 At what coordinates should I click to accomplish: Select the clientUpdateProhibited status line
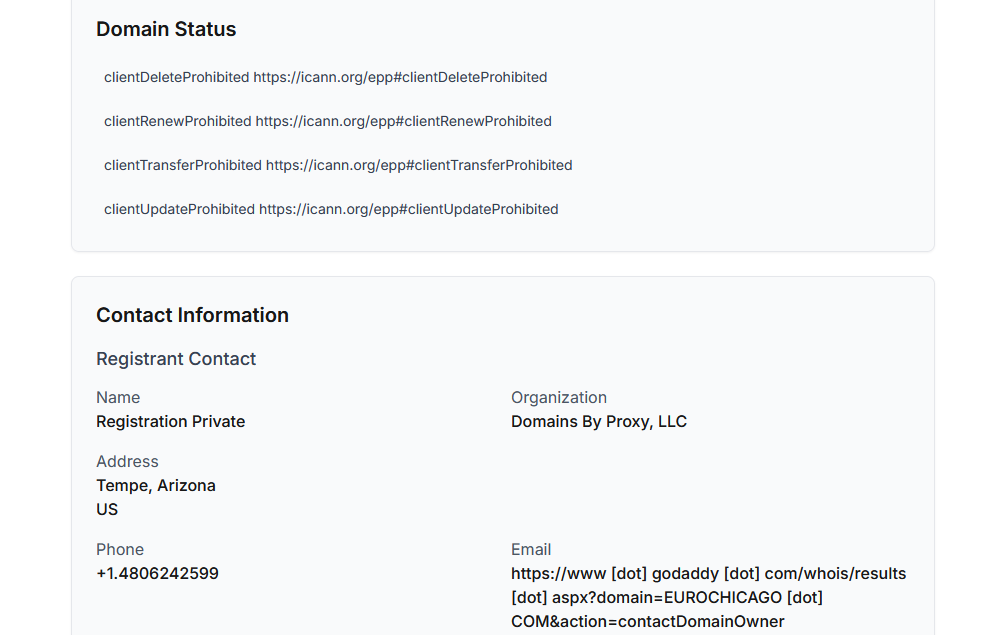331,210
